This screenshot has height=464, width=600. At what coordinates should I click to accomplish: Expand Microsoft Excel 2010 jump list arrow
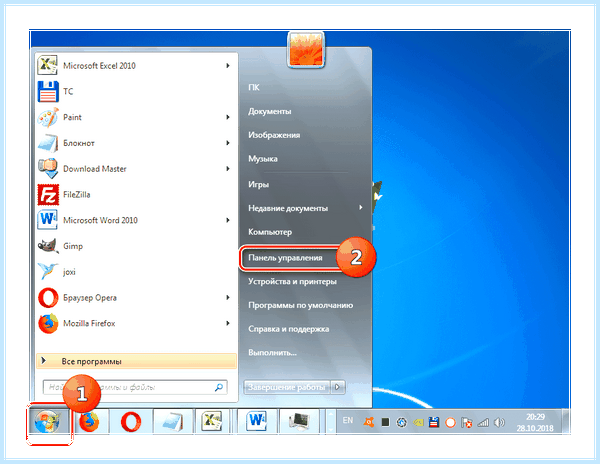pos(228,66)
